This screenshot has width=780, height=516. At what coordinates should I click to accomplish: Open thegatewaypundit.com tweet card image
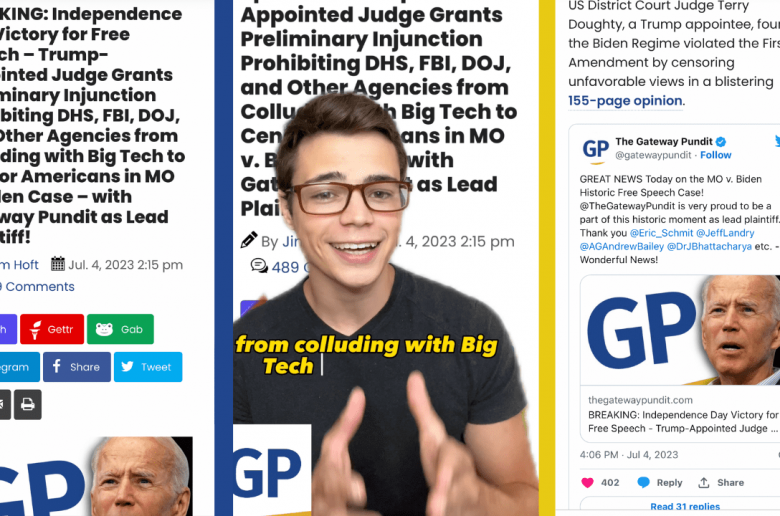click(x=680, y=330)
